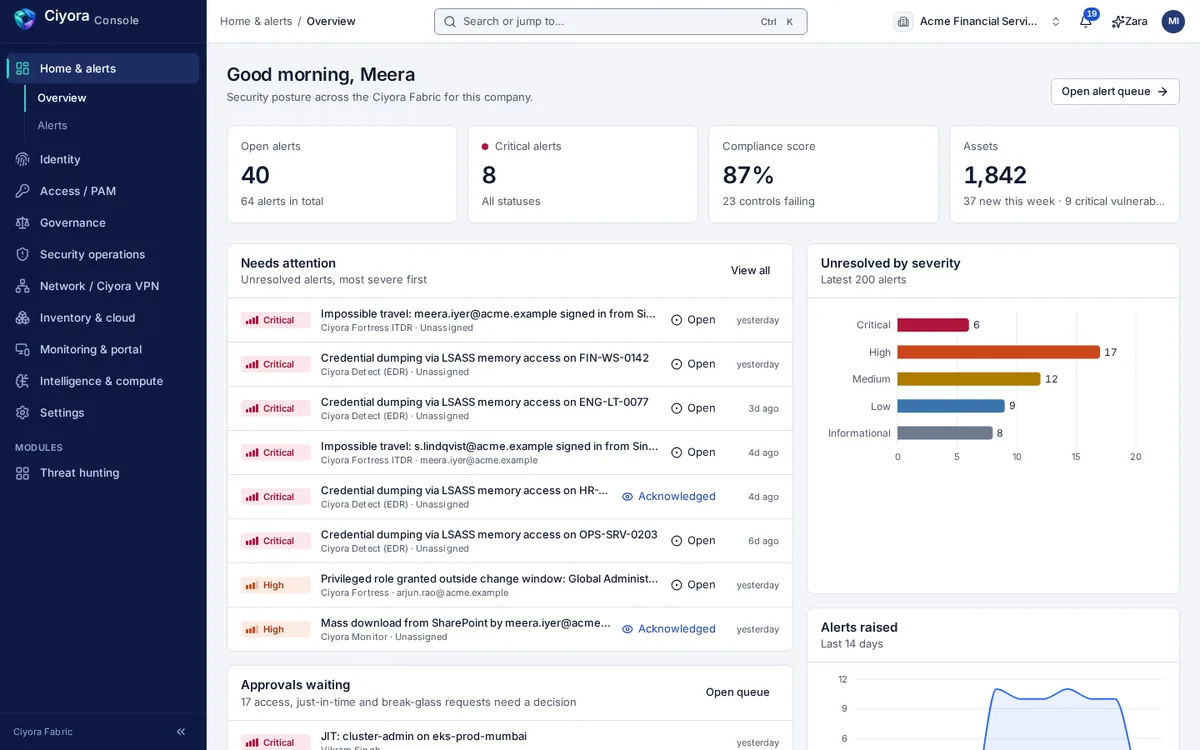Image resolution: width=1200 pixels, height=750 pixels.
Task: Open Credential dumping on OPS-SRV-0203 alert
Action: [x=510, y=541]
